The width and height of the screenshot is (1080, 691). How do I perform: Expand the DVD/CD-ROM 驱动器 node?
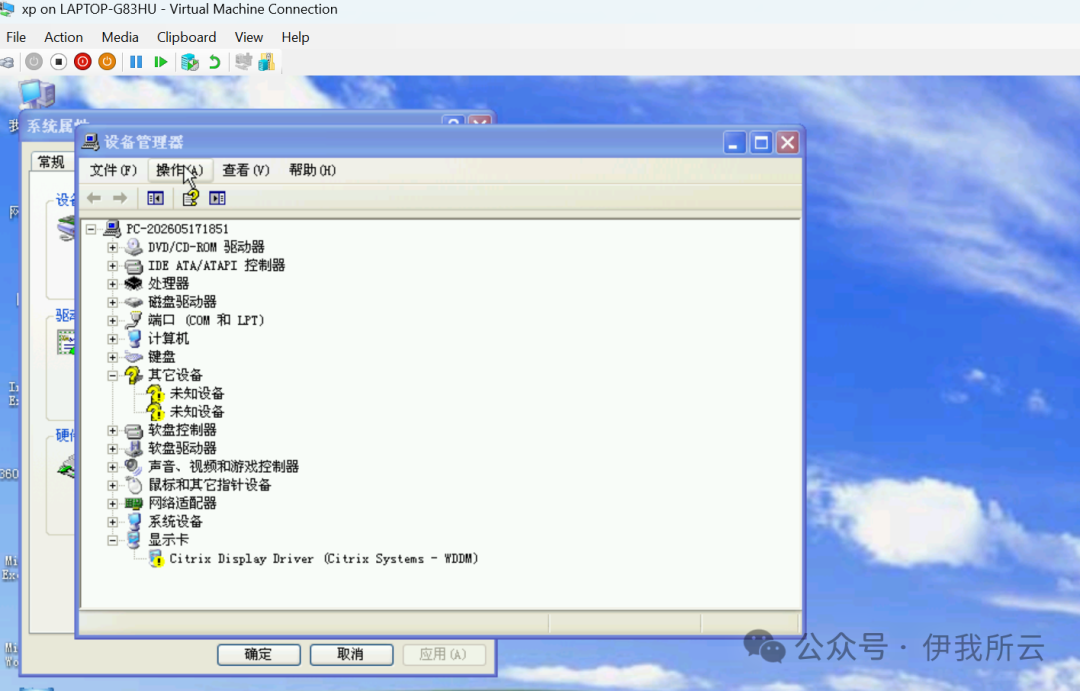(x=113, y=247)
